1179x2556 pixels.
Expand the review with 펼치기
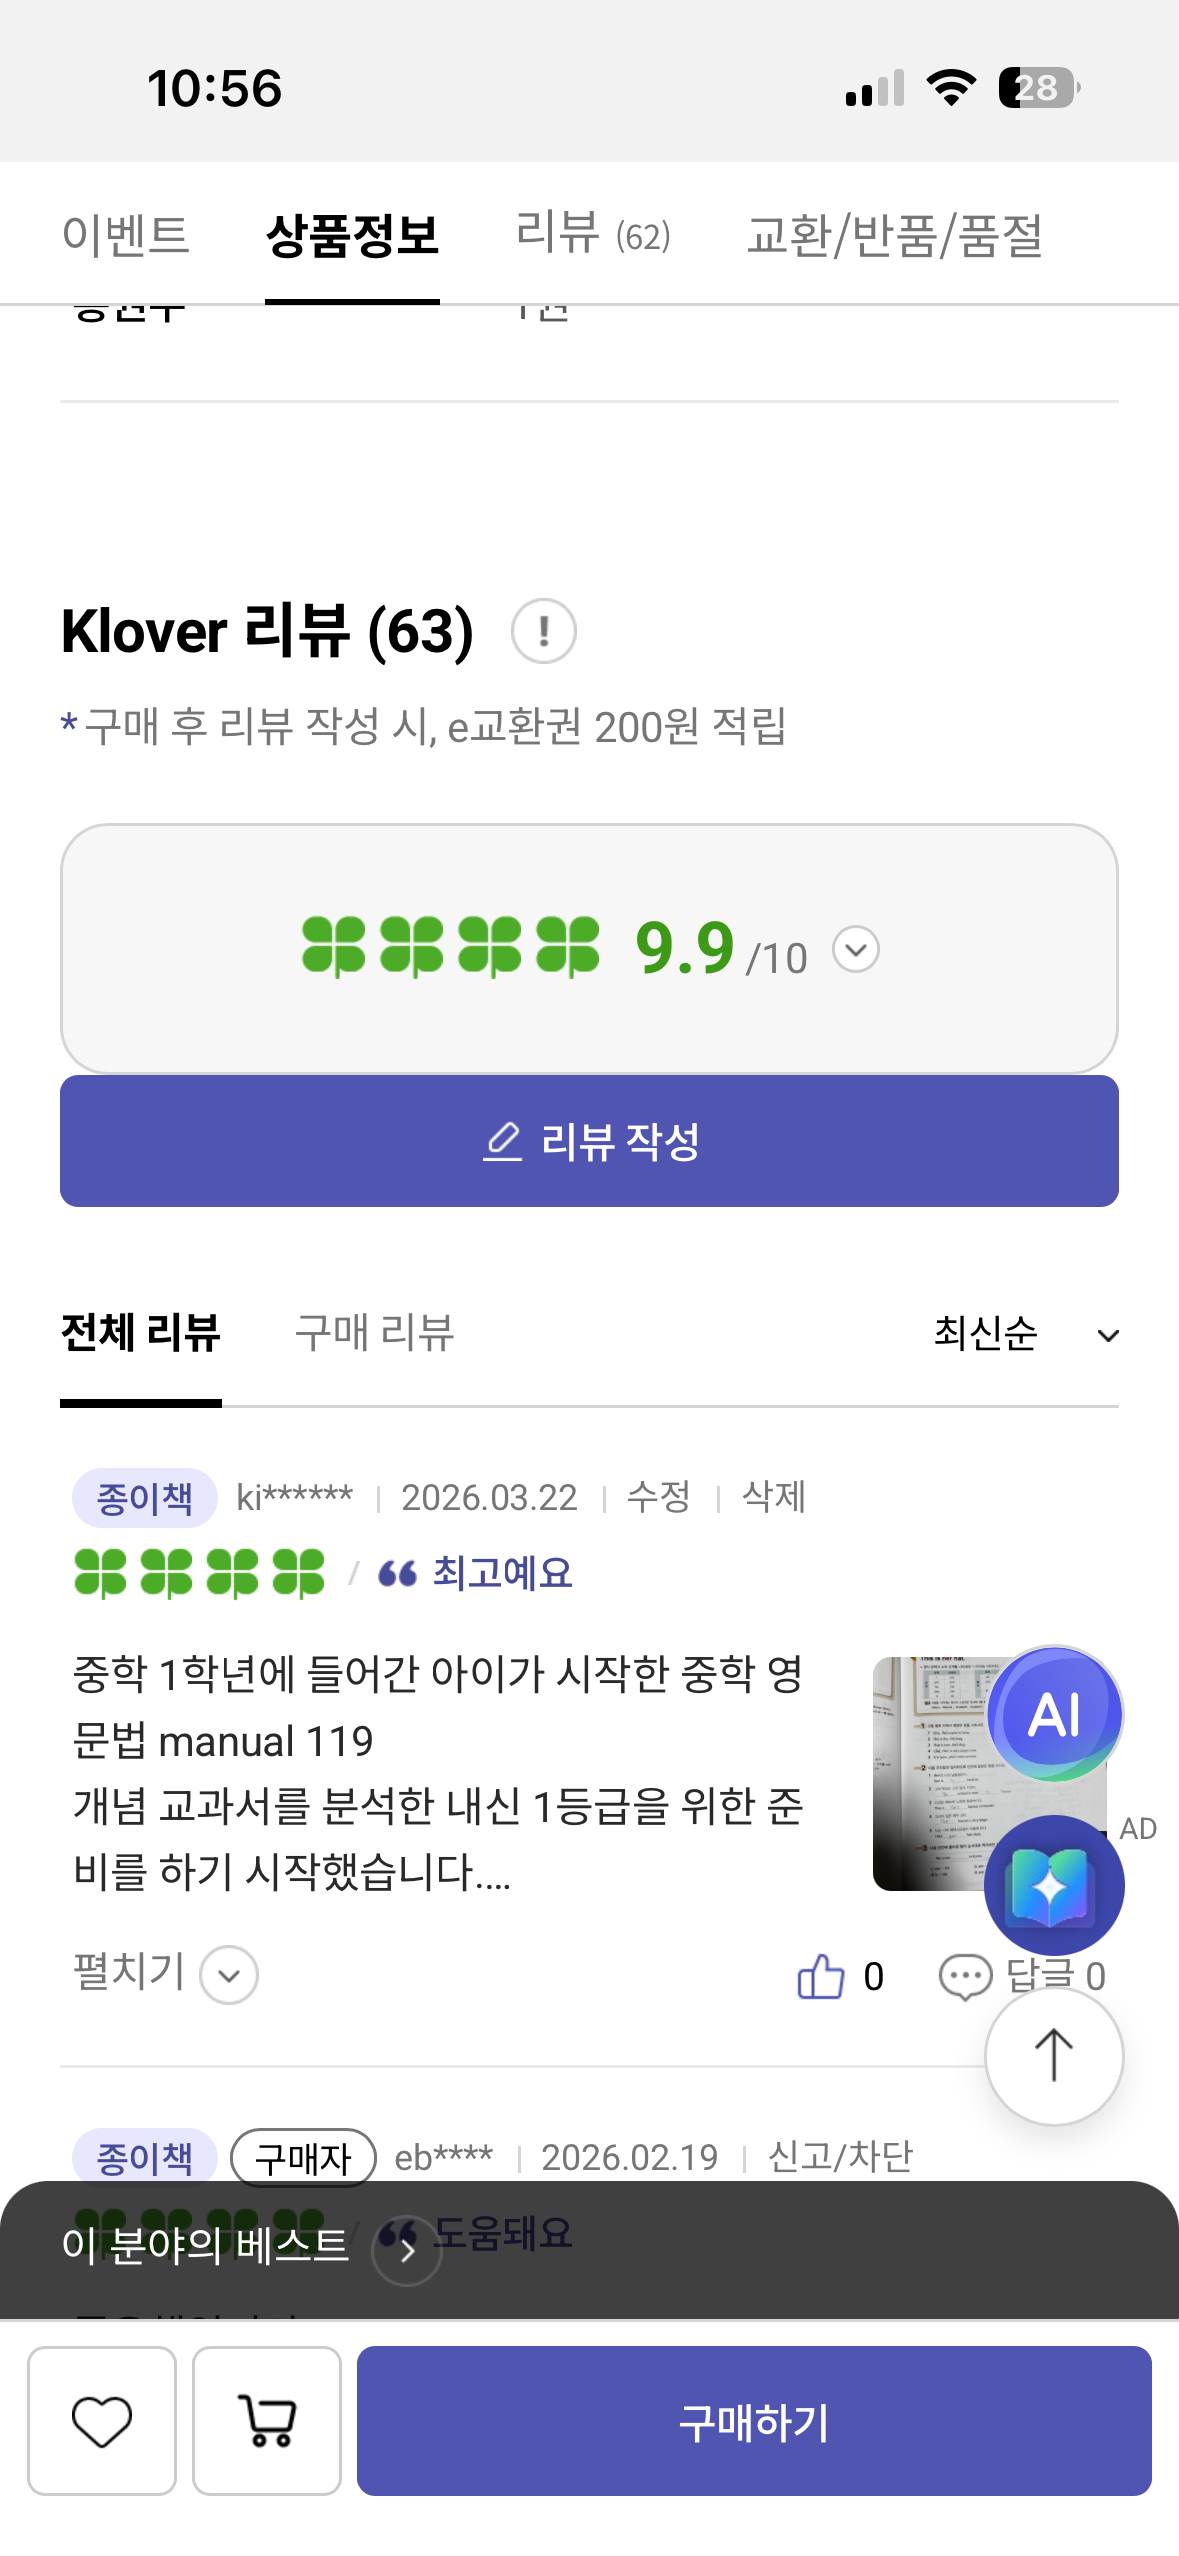pyautogui.click(x=165, y=1974)
